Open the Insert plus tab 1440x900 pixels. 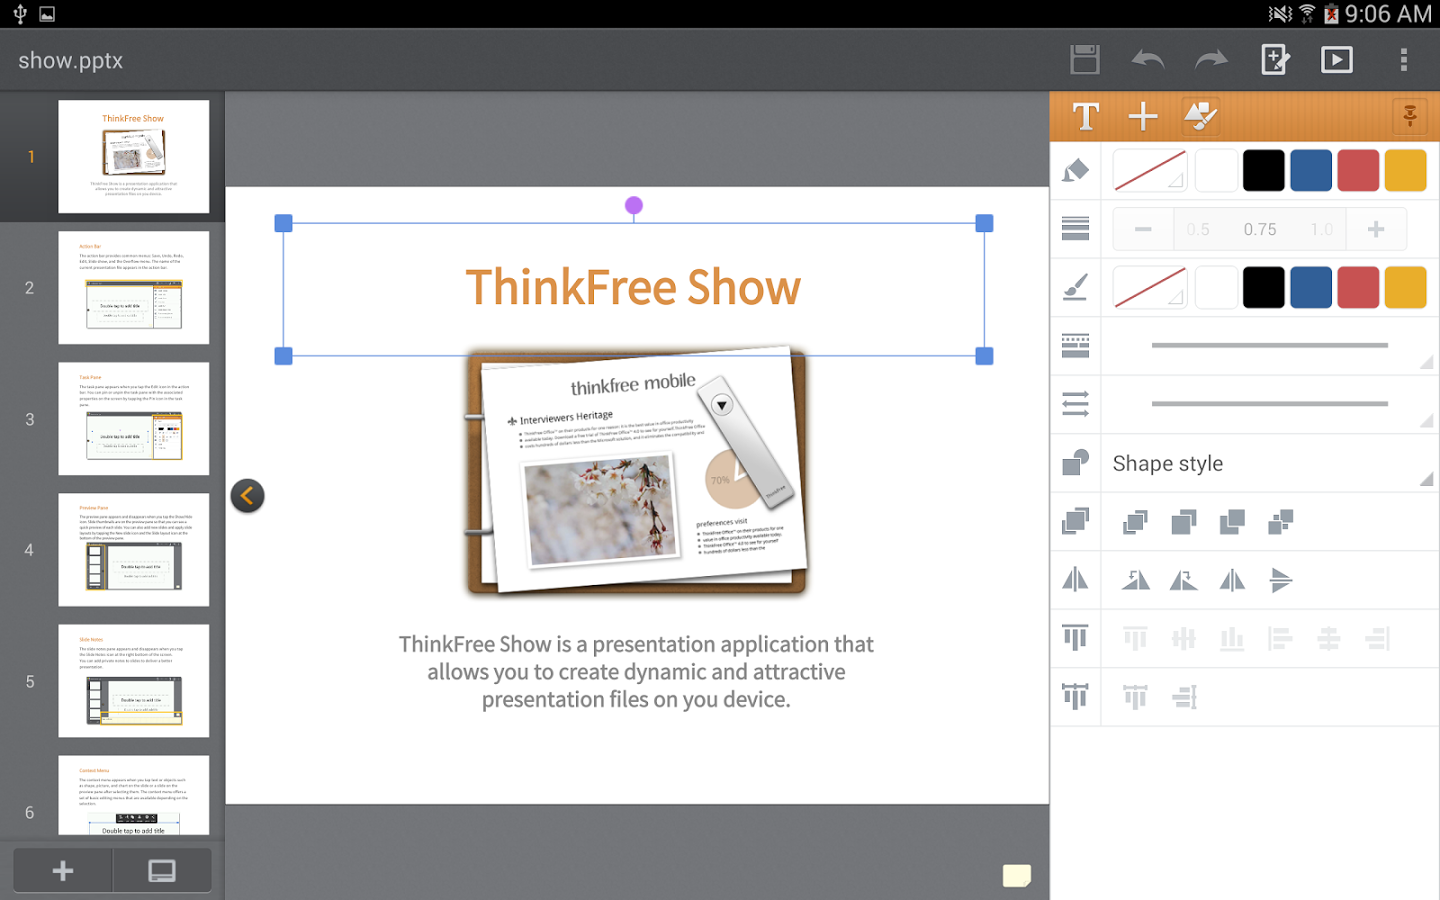point(1143,117)
